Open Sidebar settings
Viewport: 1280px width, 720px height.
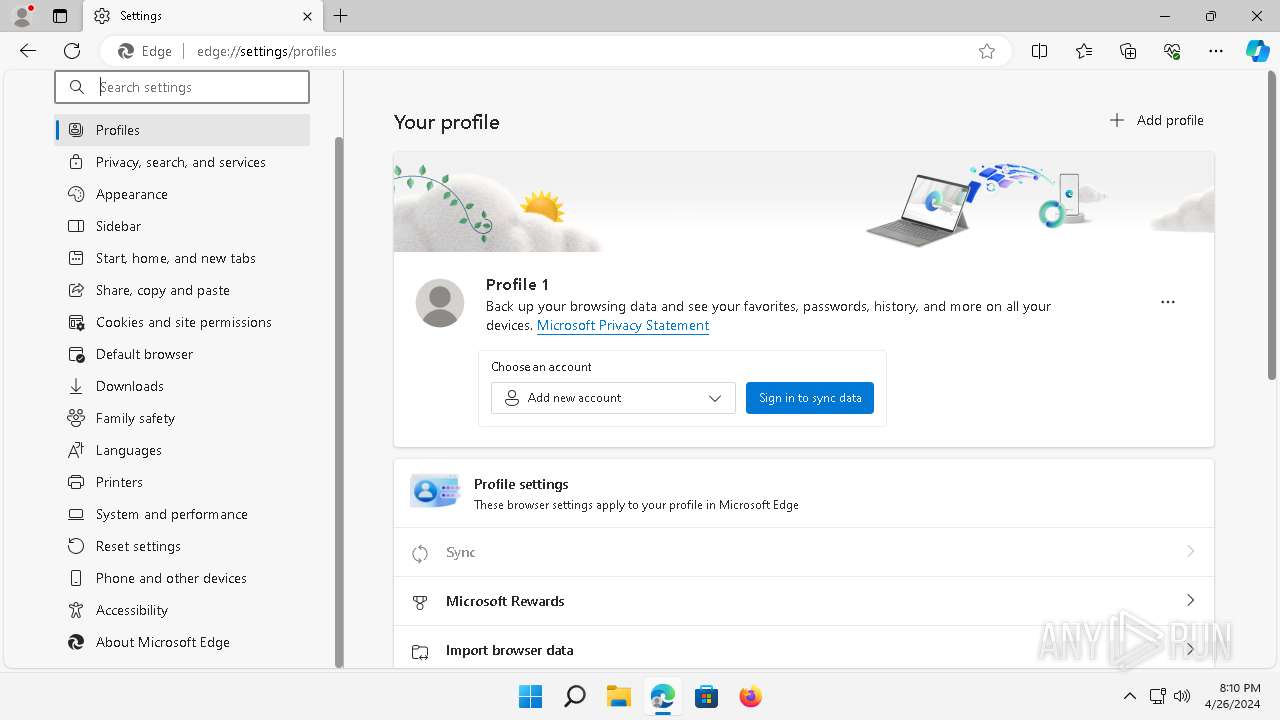pos(182,226)
